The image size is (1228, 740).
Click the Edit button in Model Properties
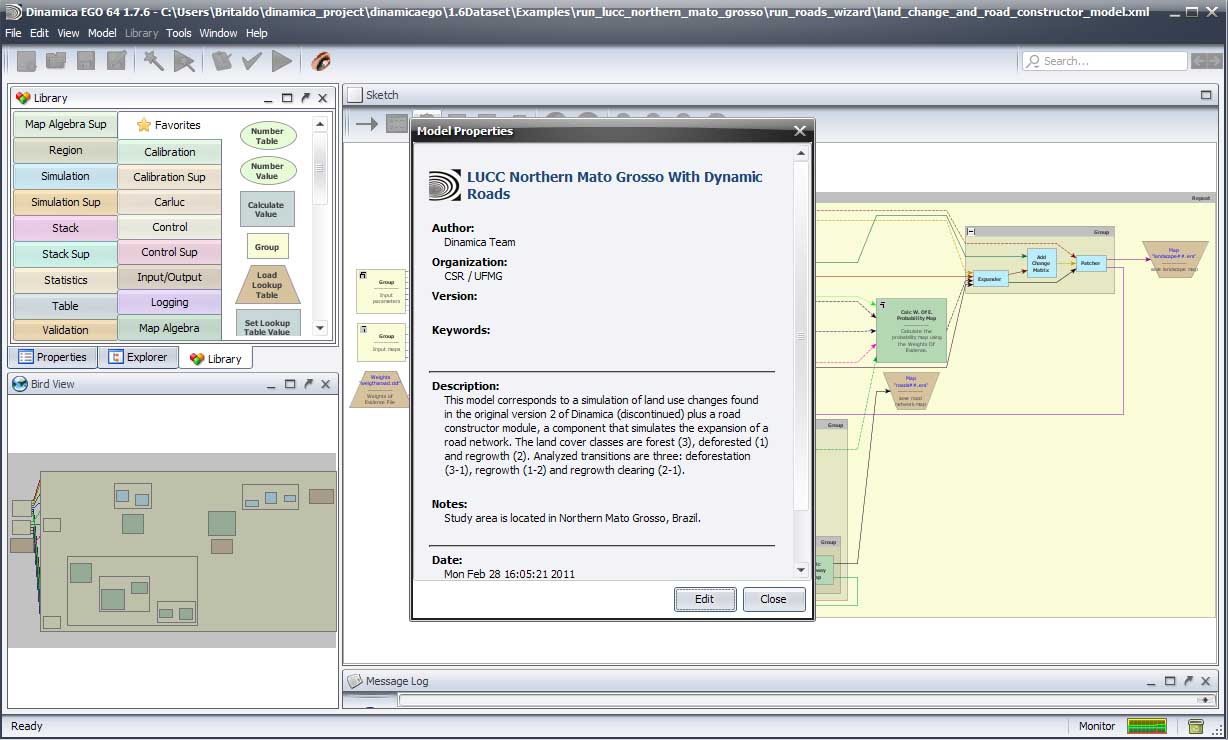[704, 599]
